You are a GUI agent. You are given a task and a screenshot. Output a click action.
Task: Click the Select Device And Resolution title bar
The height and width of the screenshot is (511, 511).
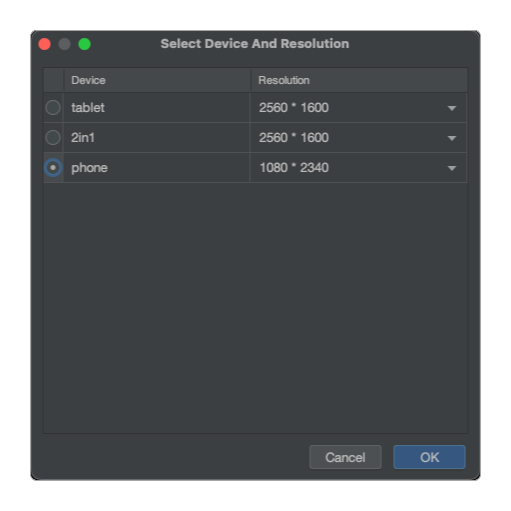(255, 44)
